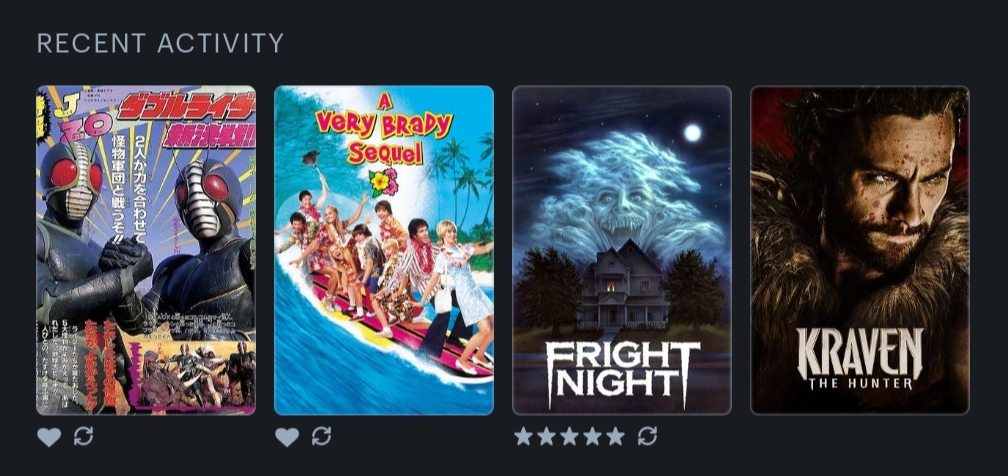
Task: Click the rewatch icon beside the Fright Night stars
Action: 647,436
